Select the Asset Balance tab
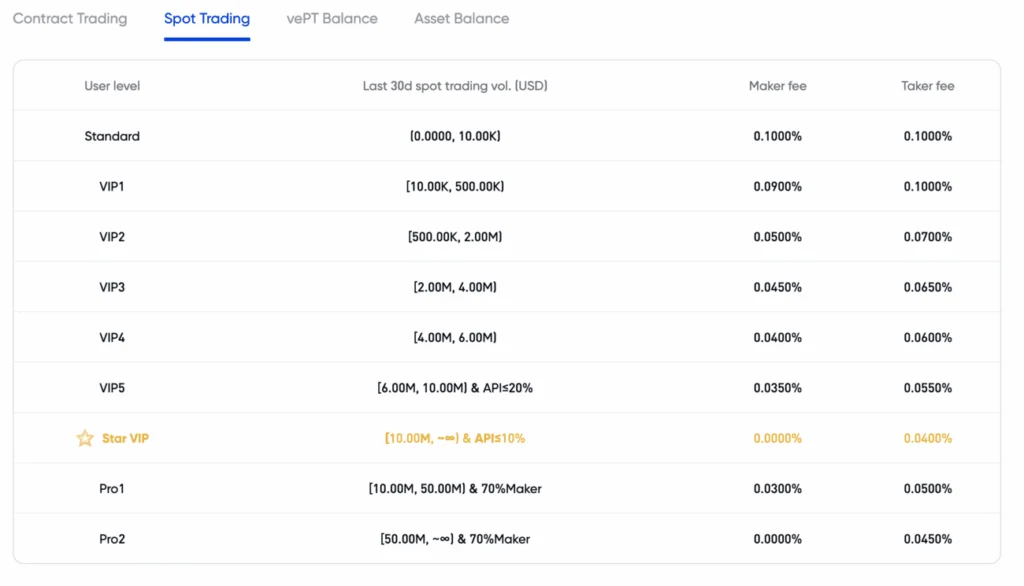This screenshot has height=586, width=1024. 461,18
